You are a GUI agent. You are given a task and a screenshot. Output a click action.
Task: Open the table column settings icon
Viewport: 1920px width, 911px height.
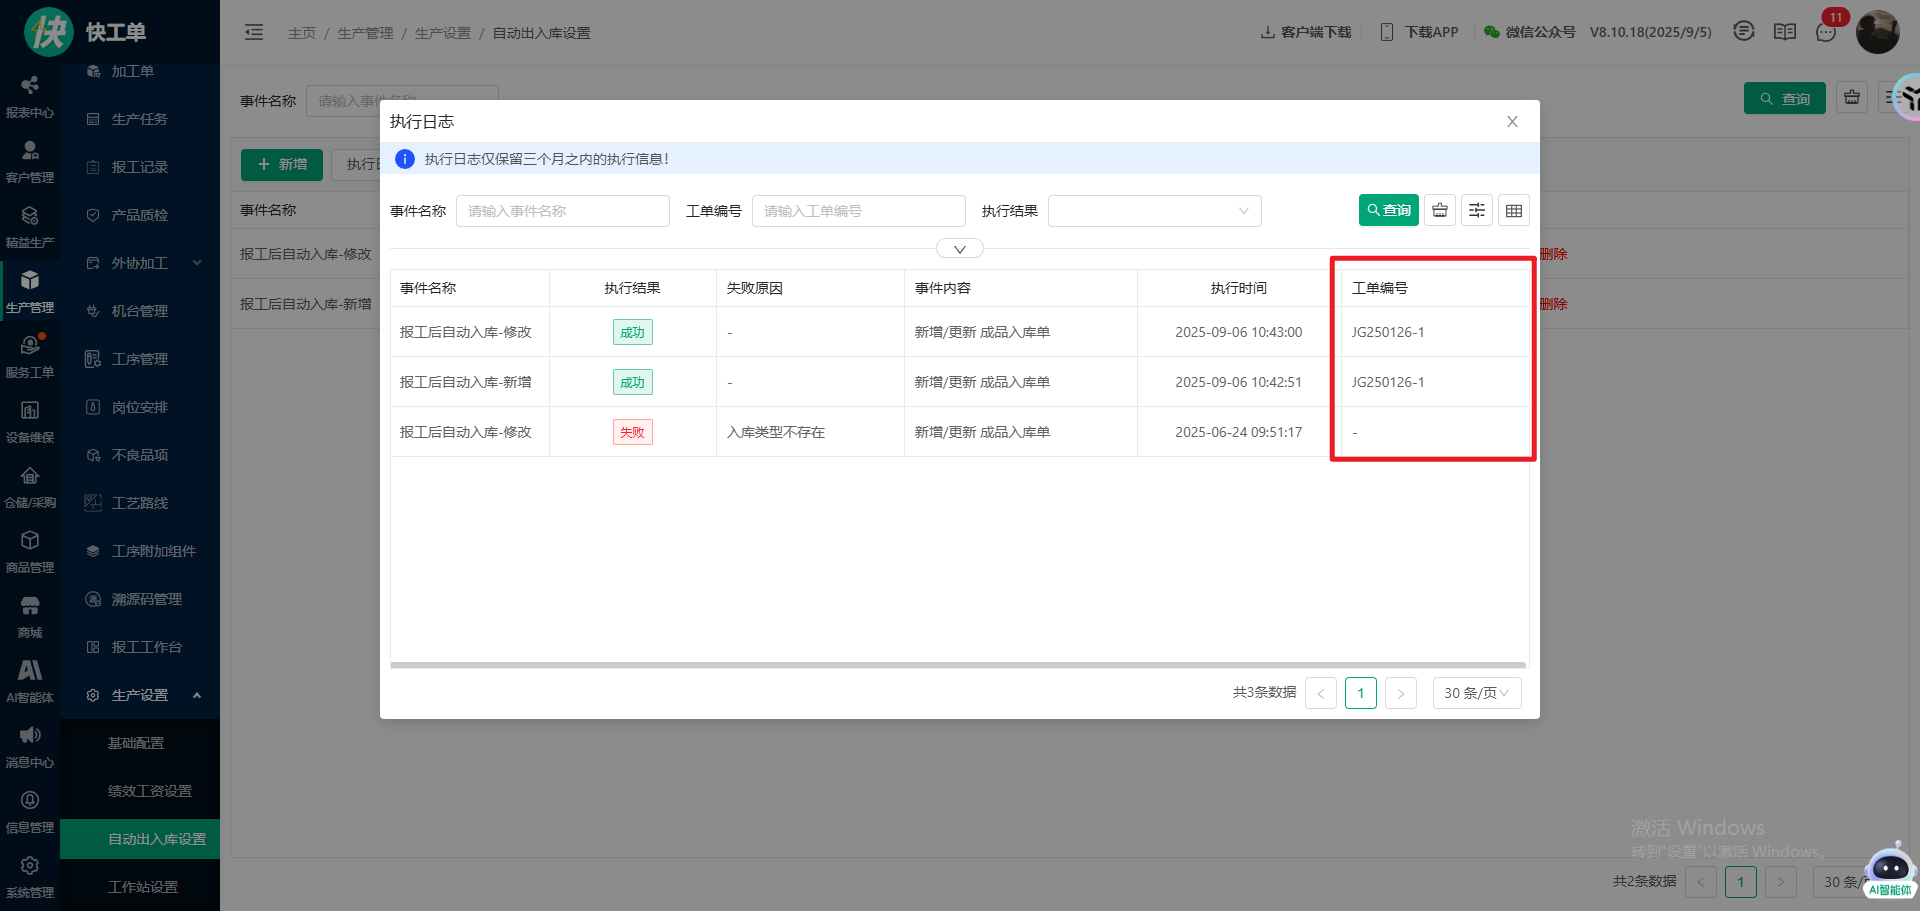[1513, 210]
